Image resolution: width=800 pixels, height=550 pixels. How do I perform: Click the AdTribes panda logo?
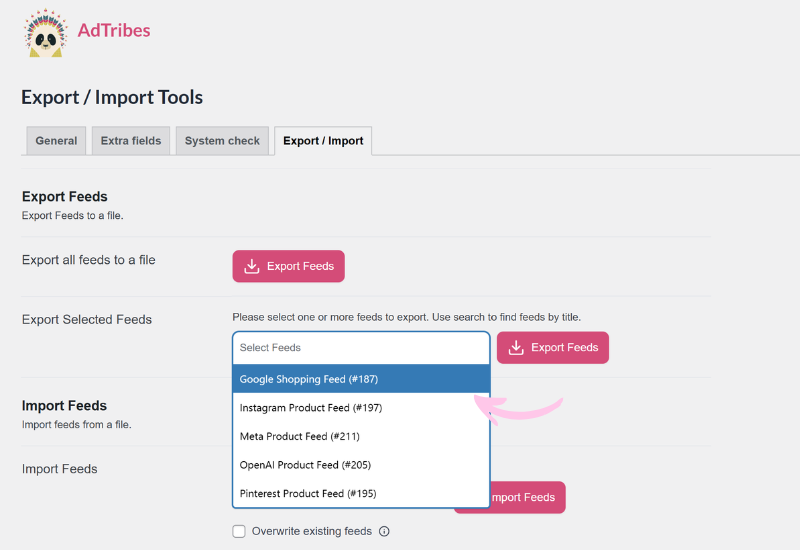tap(45, 33)
